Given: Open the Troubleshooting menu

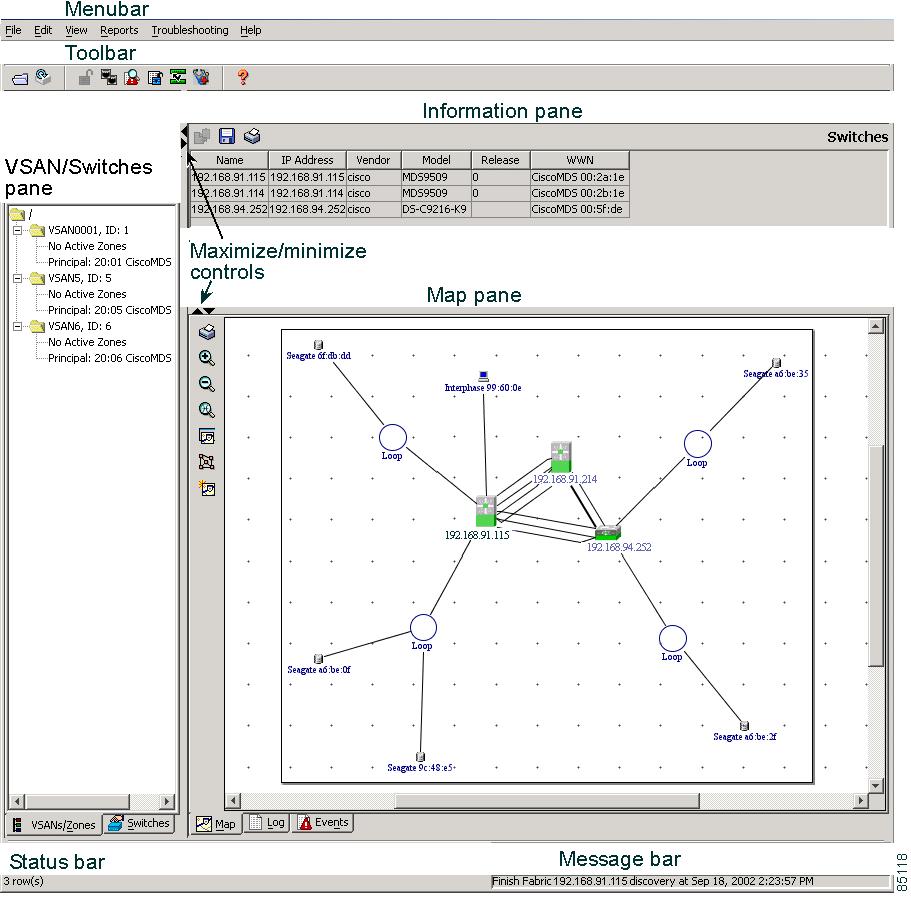Looking at the screenshot, I should click(x=190, y=30).
